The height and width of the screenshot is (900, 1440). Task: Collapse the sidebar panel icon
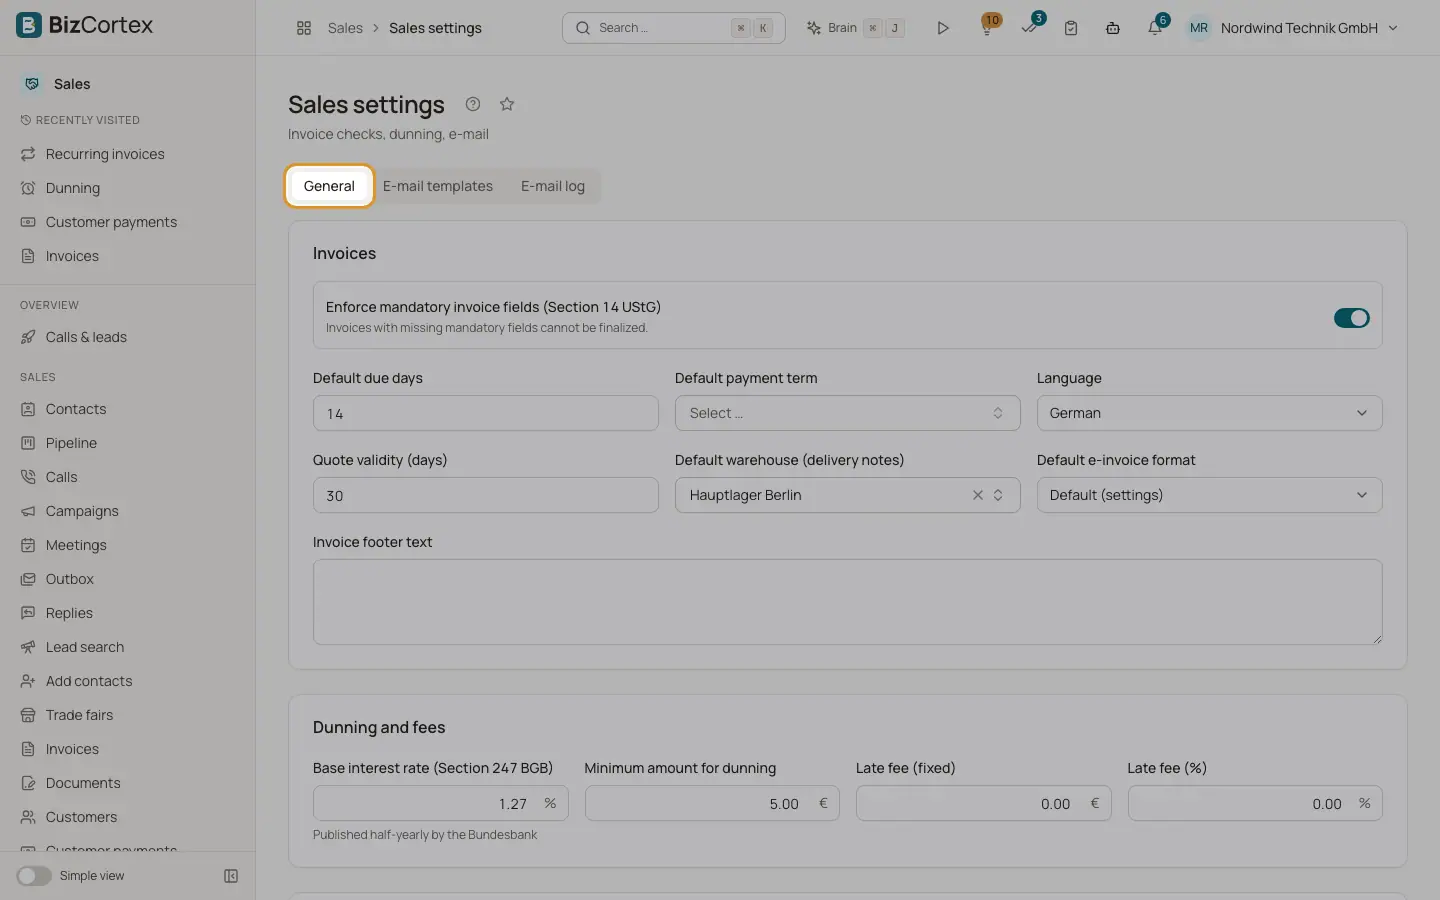231,876
